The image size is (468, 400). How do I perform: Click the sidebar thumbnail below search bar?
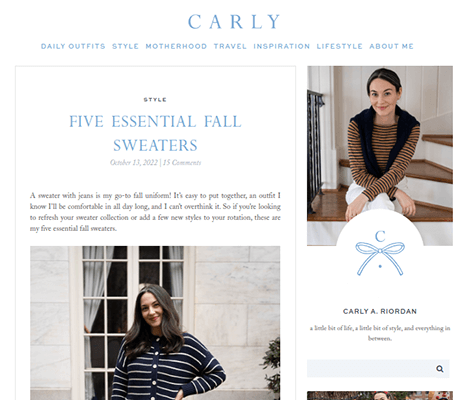click(380, 396)
